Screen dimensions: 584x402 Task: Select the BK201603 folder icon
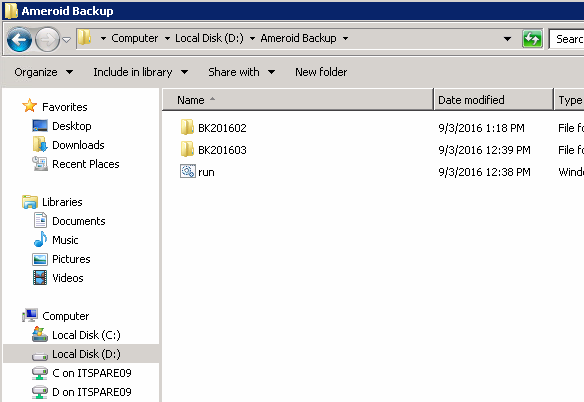(x=187, y=149)
